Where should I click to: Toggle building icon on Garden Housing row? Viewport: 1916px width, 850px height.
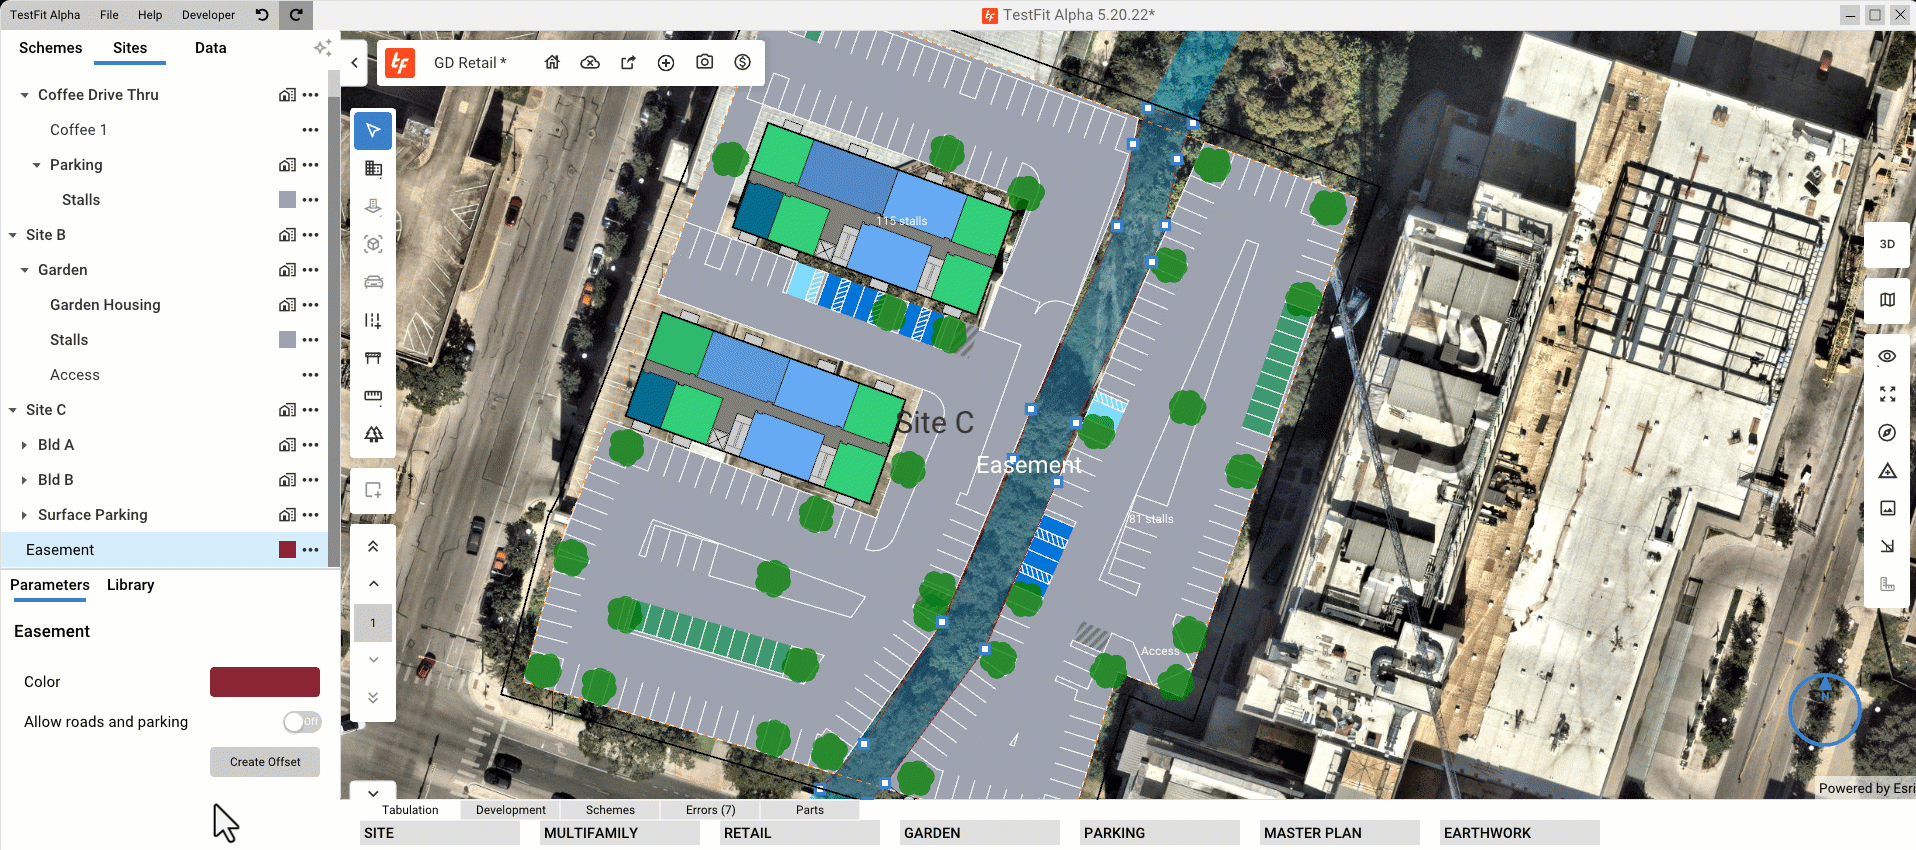click(x=287, y=305)
